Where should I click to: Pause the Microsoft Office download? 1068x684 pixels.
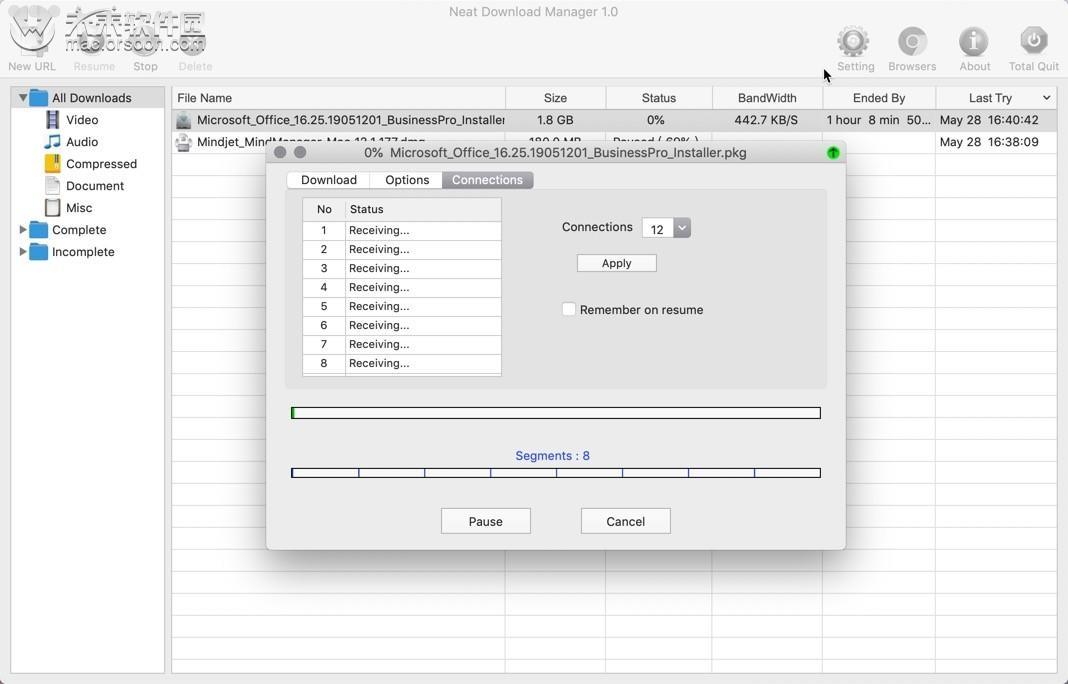(485, 521)
